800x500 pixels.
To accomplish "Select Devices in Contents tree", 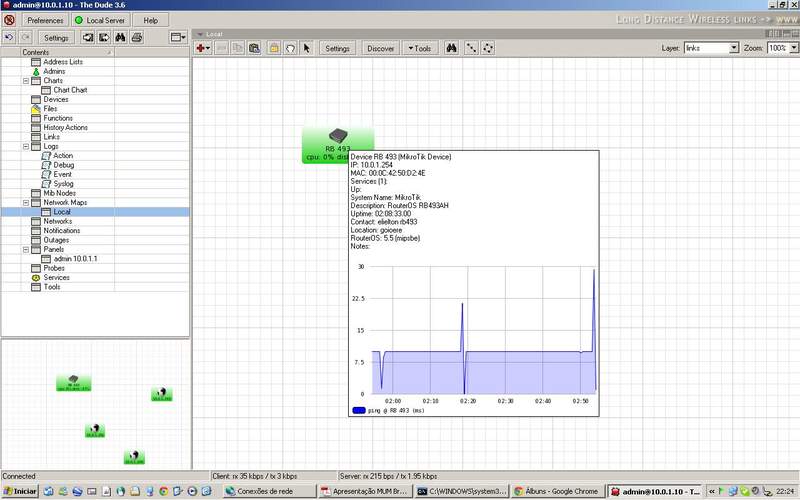I will coord(56,99).
